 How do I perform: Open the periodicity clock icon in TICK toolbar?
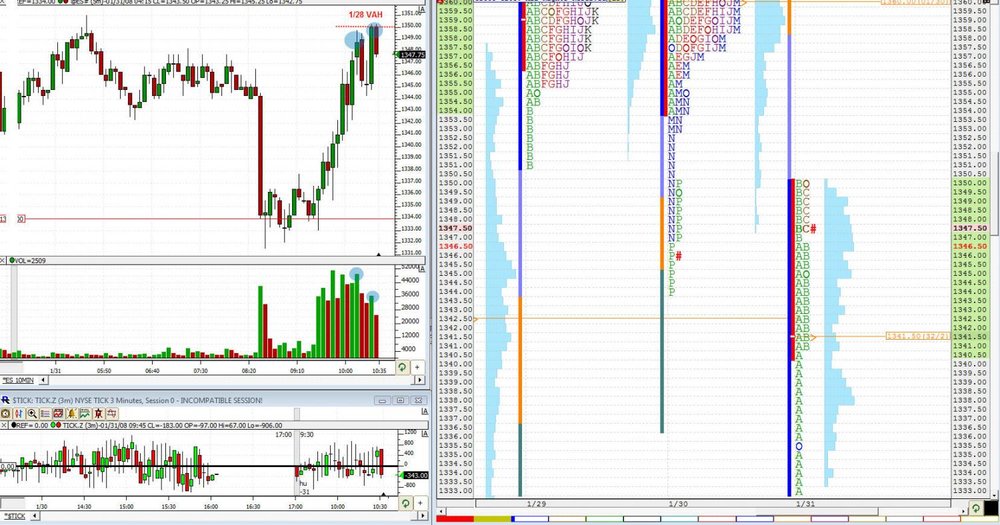click(6, 413)
